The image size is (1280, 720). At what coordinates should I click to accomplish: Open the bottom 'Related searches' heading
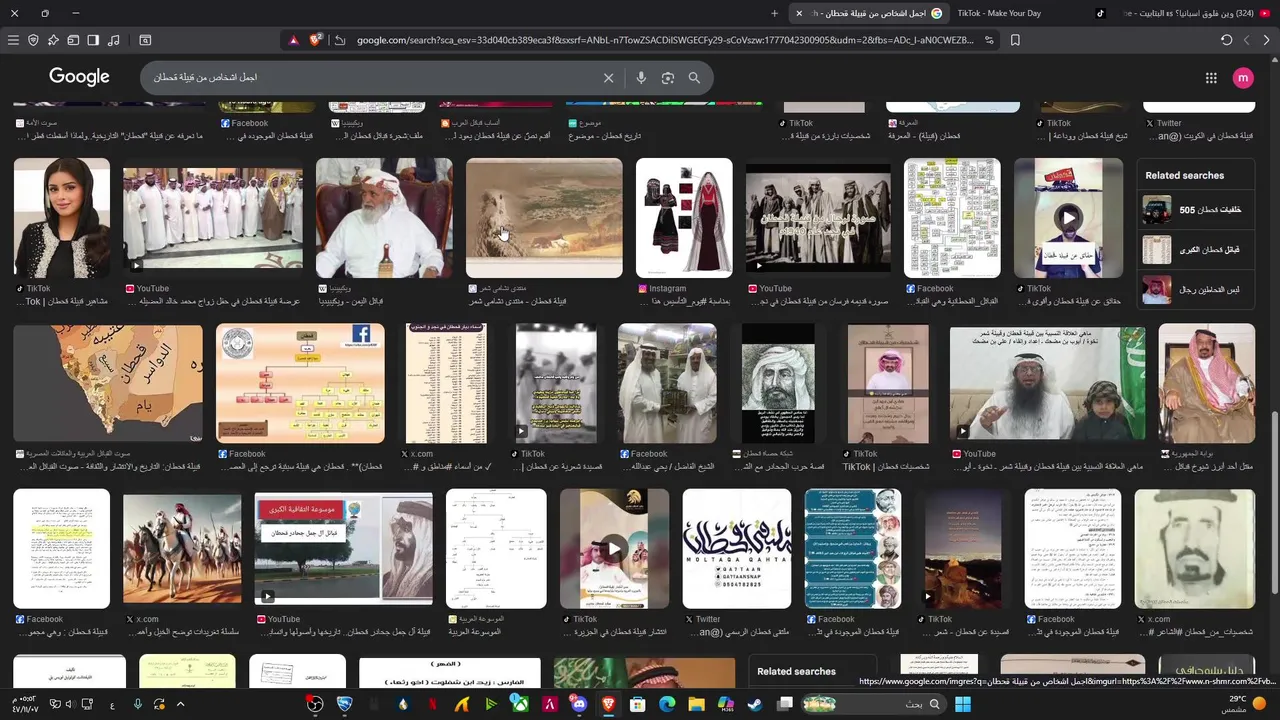[x=796, y=671]
